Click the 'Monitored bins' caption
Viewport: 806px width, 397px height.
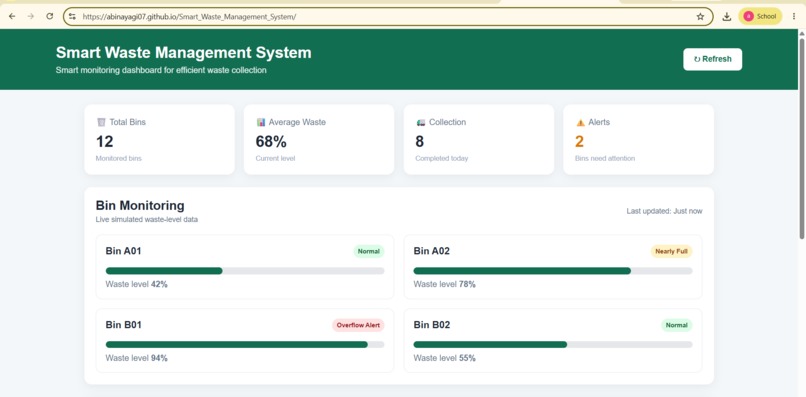[119, 158]
